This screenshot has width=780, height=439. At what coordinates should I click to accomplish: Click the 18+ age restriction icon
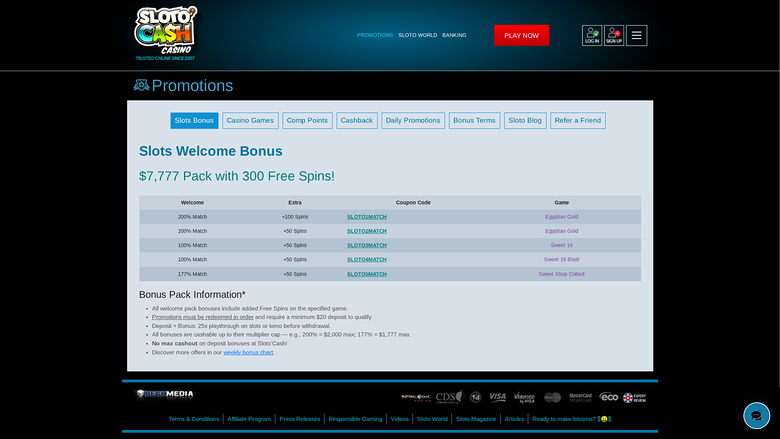[x=476, y=397]
